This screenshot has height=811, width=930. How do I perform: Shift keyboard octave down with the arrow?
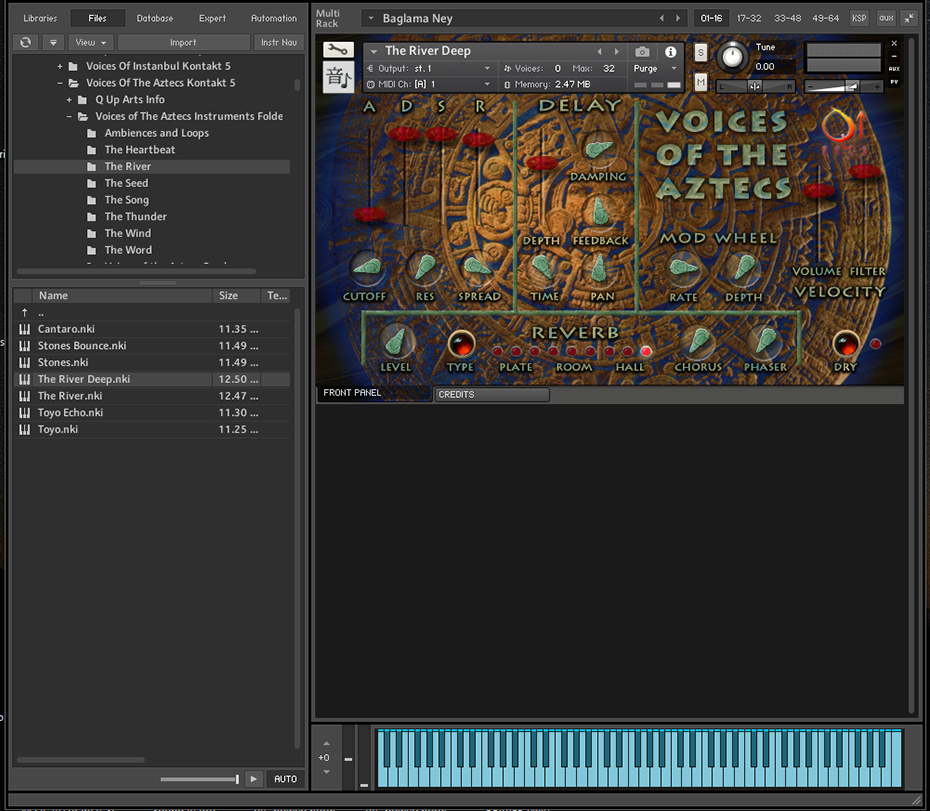[326, 772]
